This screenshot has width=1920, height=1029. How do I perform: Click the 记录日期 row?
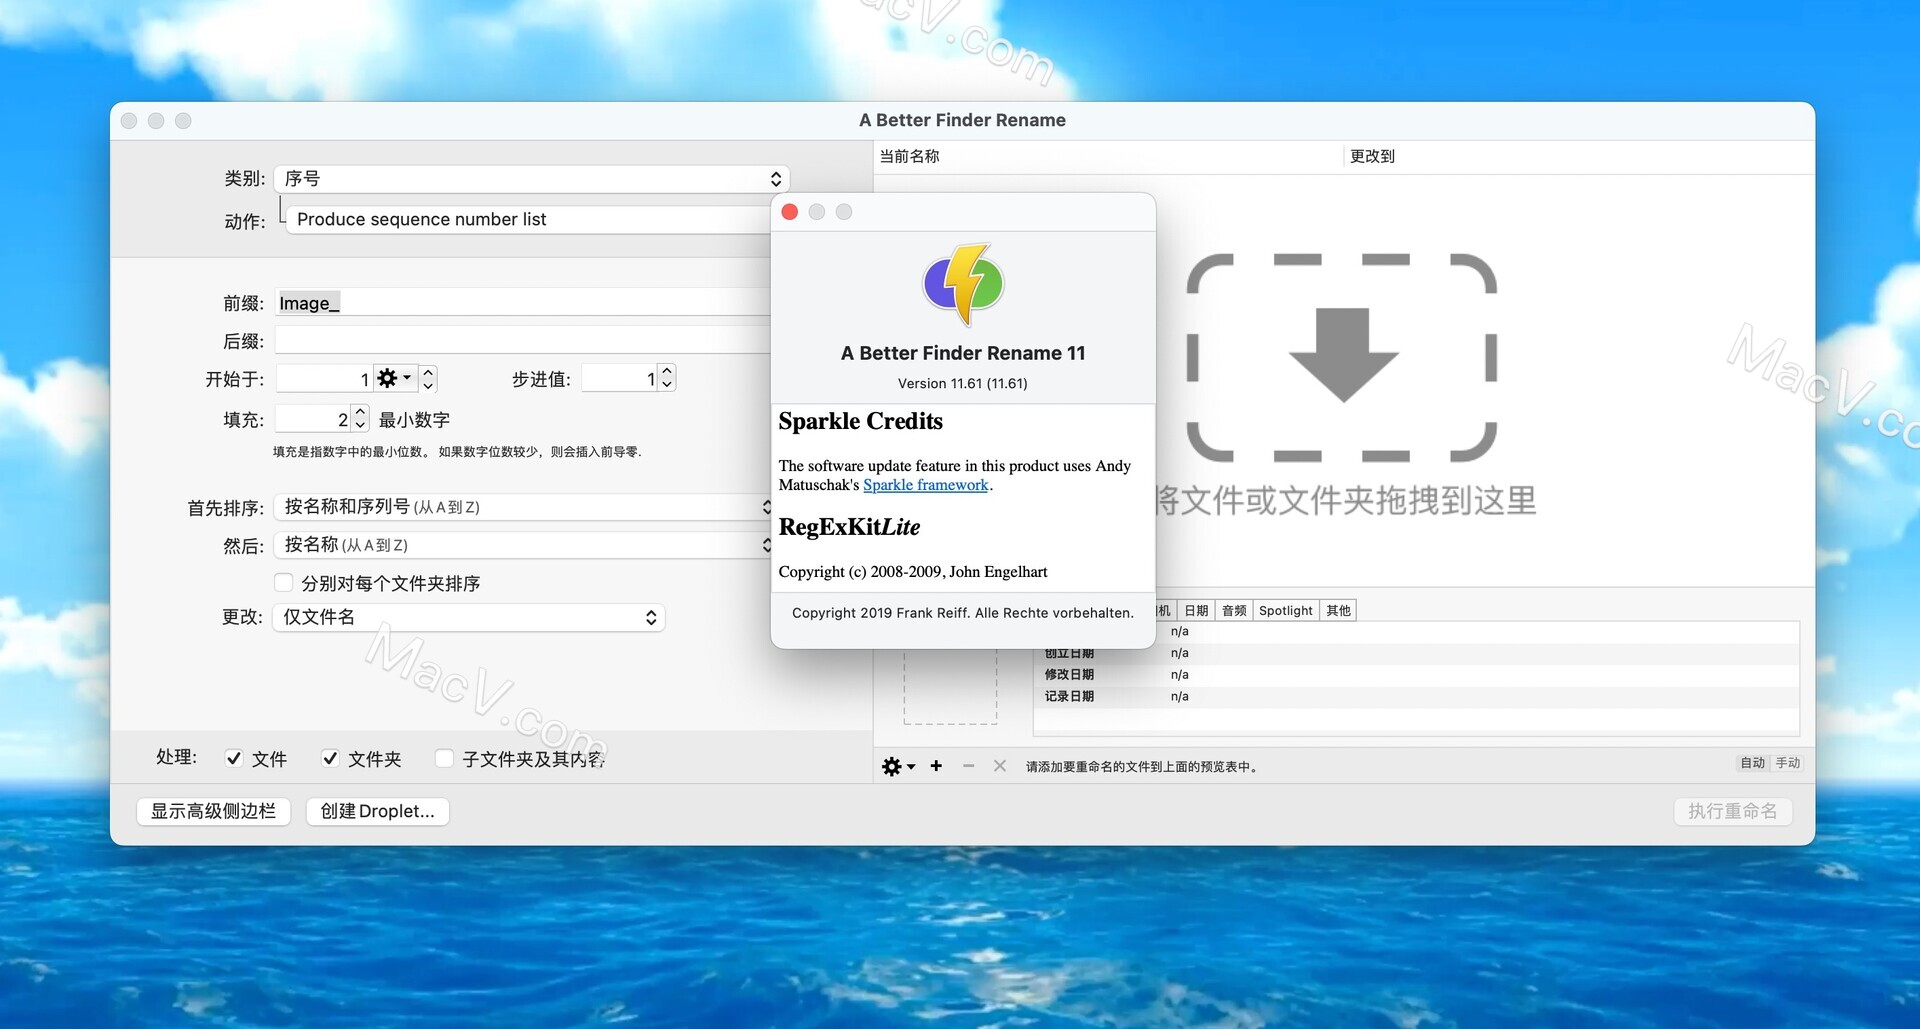pos(1416,696)
